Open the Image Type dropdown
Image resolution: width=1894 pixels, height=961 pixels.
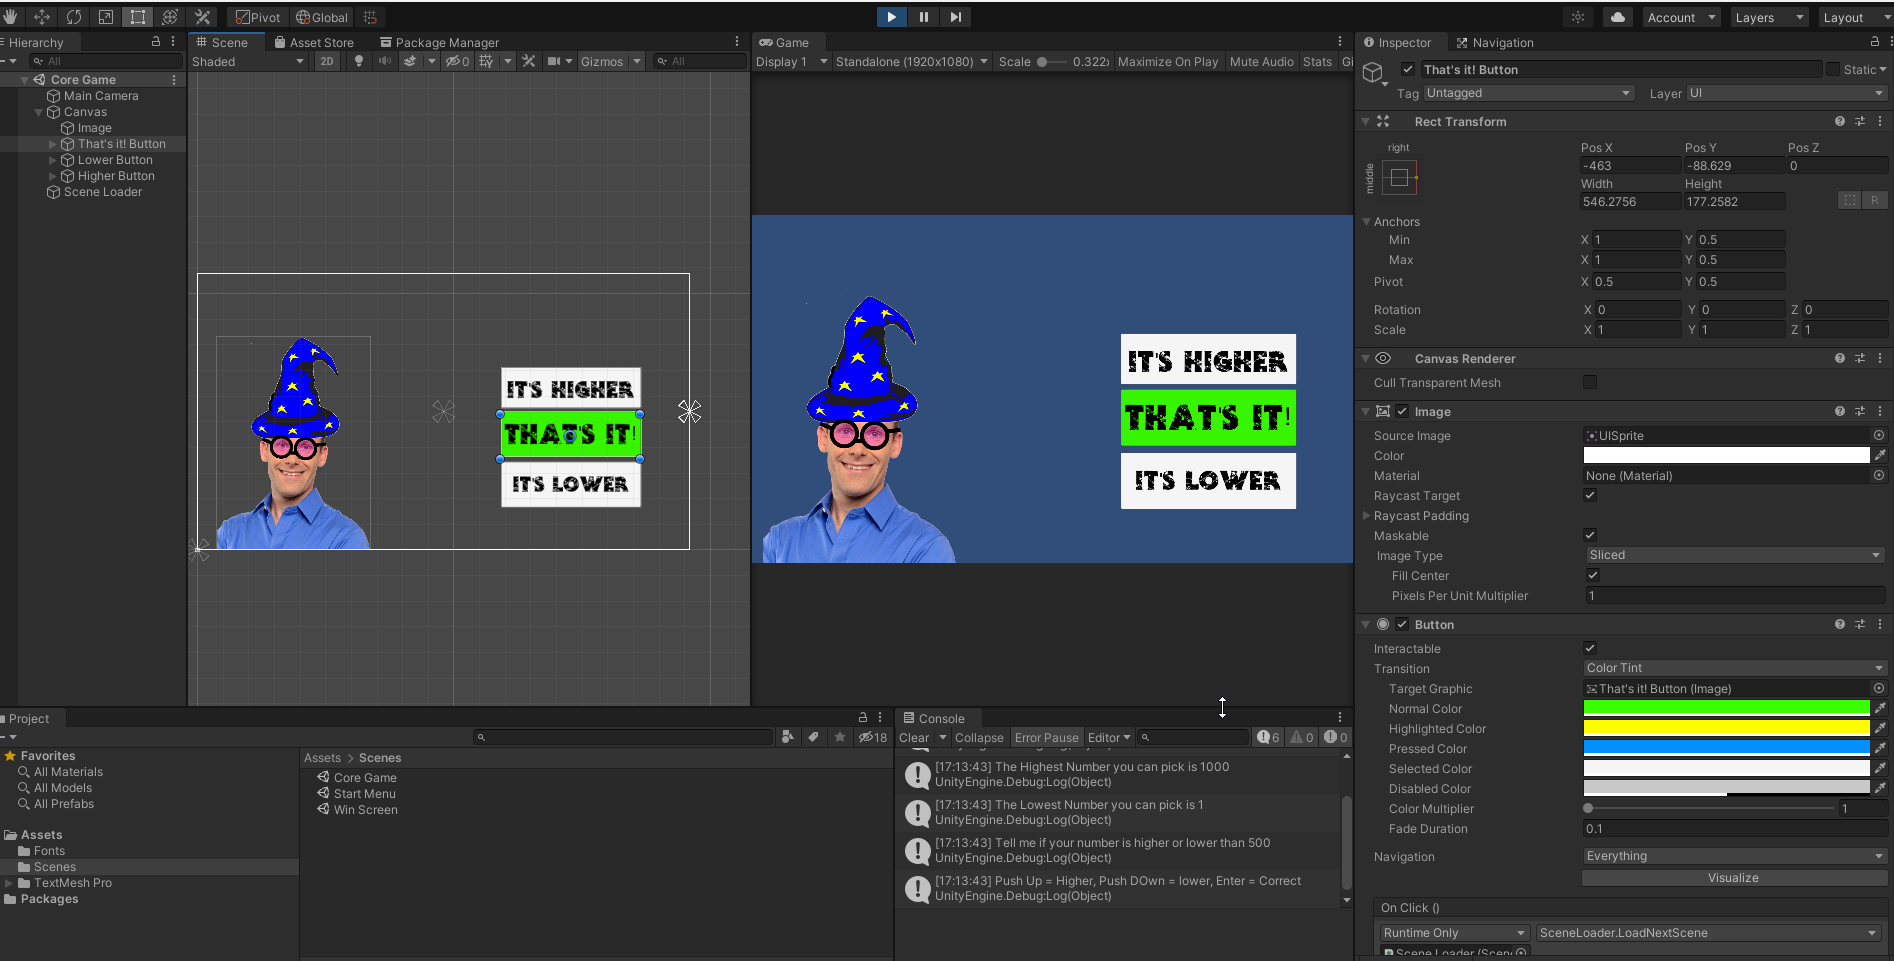[1734, 555]
